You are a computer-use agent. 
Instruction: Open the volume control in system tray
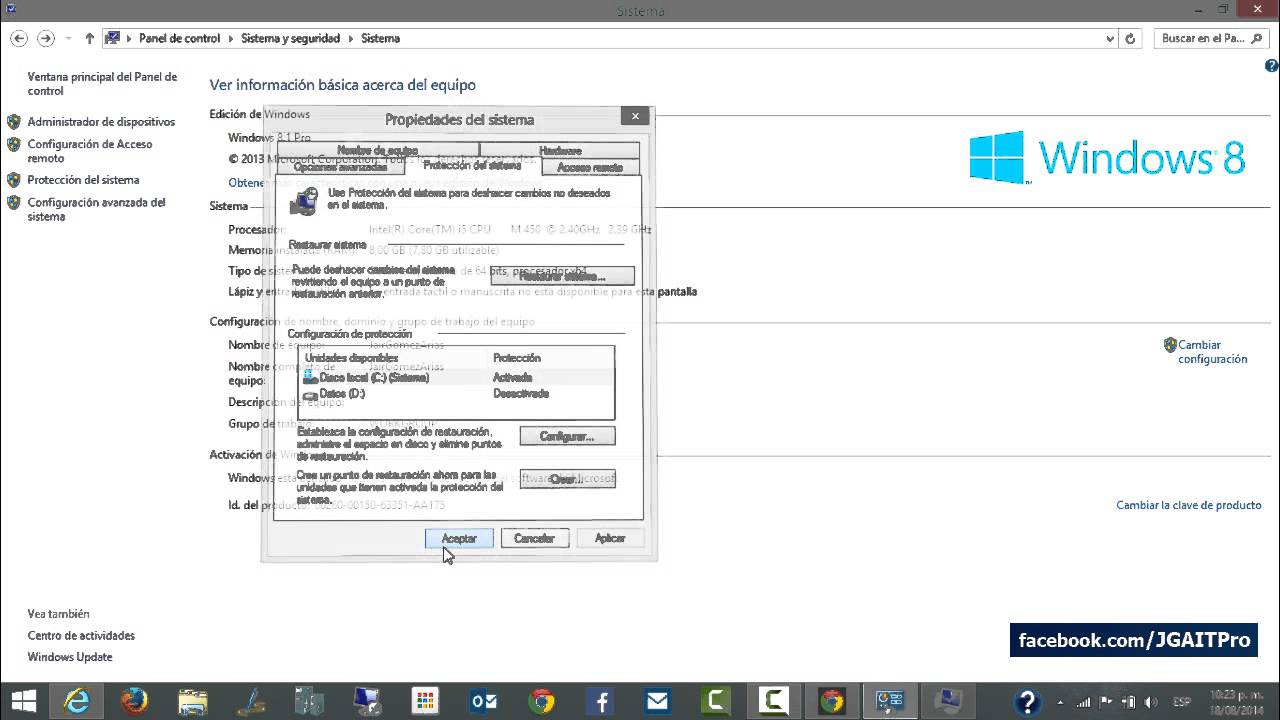pos(1149,701)
